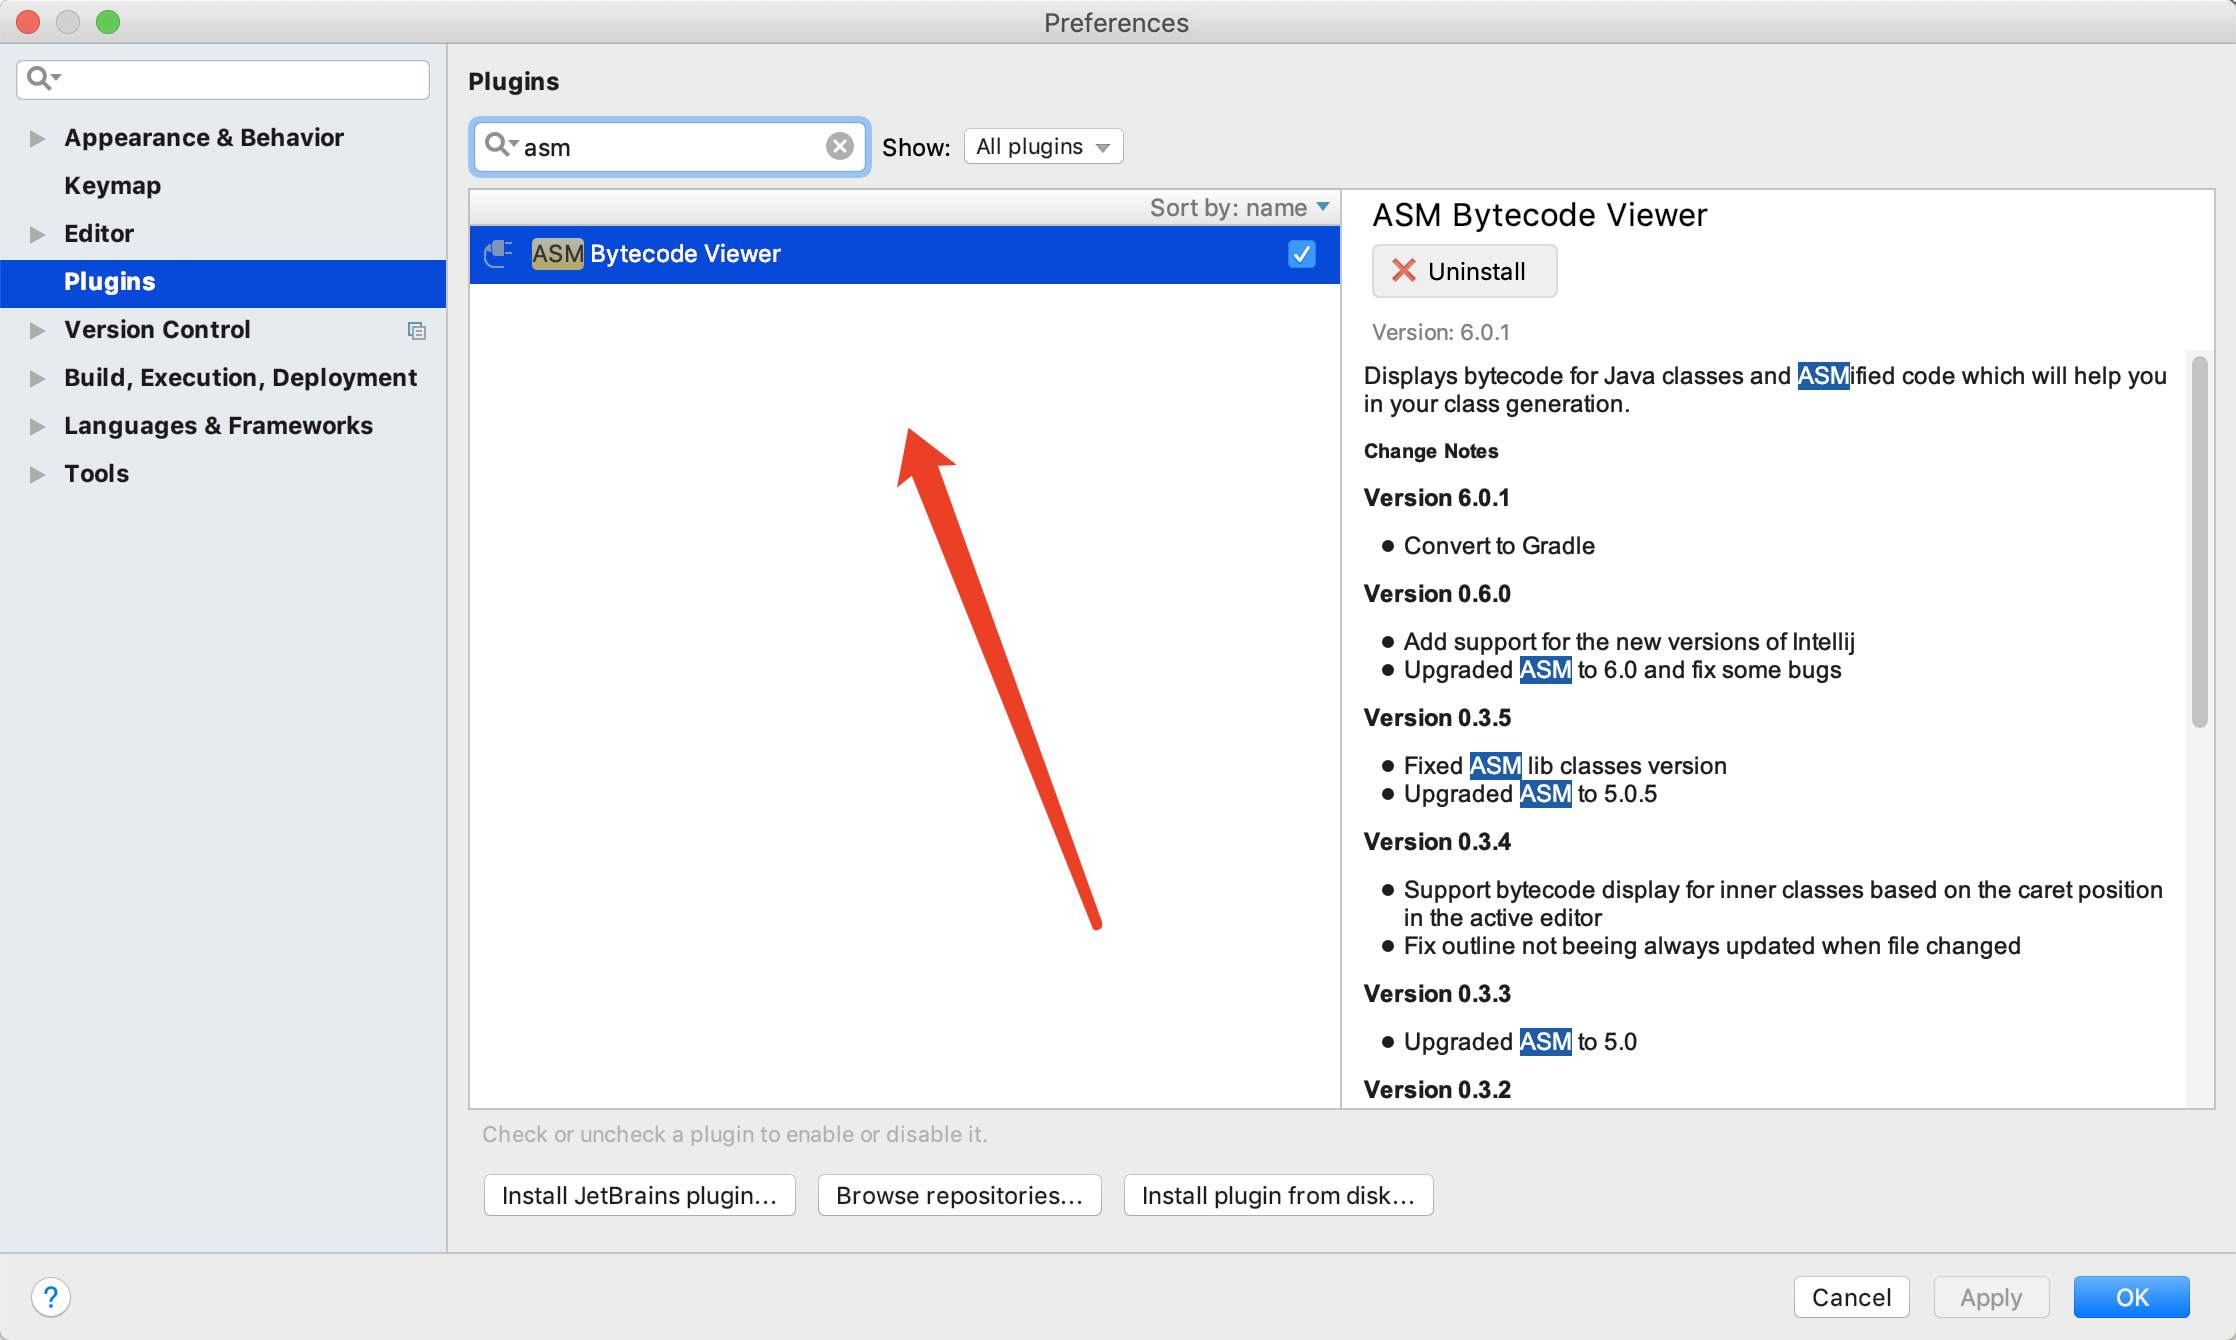Expand the Version Control arrow

(37, 330)
